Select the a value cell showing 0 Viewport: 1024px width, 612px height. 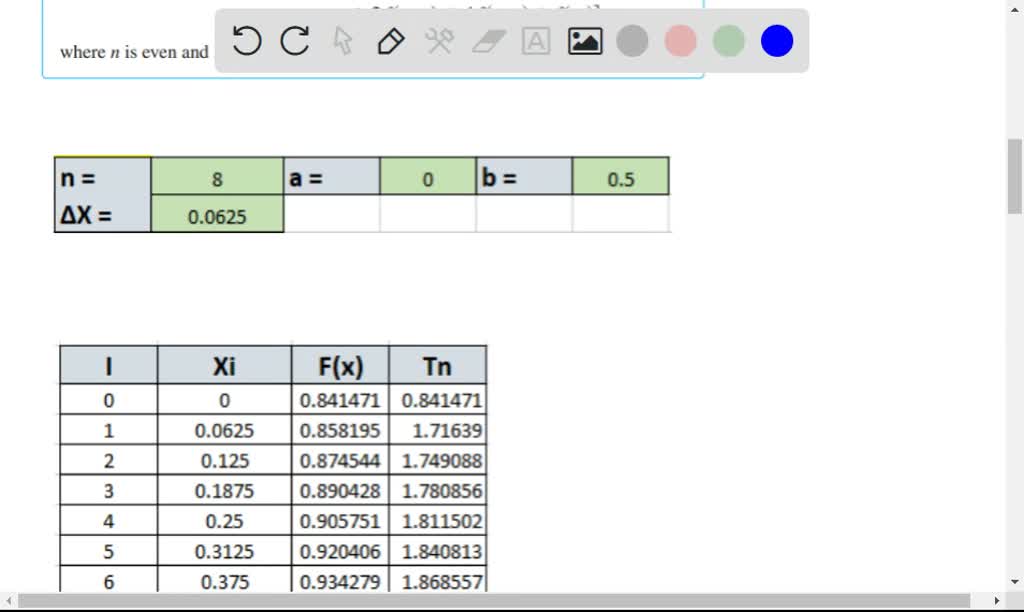click(x=428, y=176)
